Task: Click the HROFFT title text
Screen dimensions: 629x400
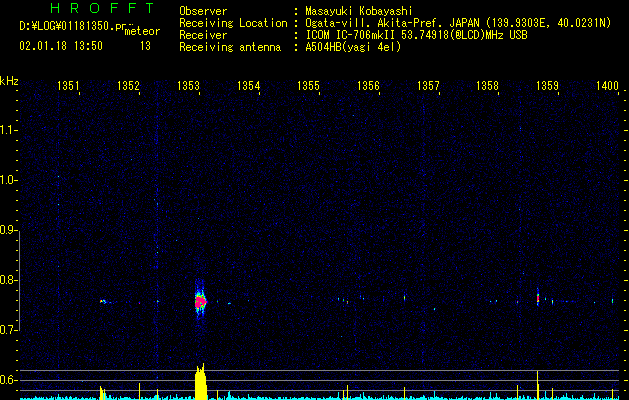Action: (x=103, y=8)
